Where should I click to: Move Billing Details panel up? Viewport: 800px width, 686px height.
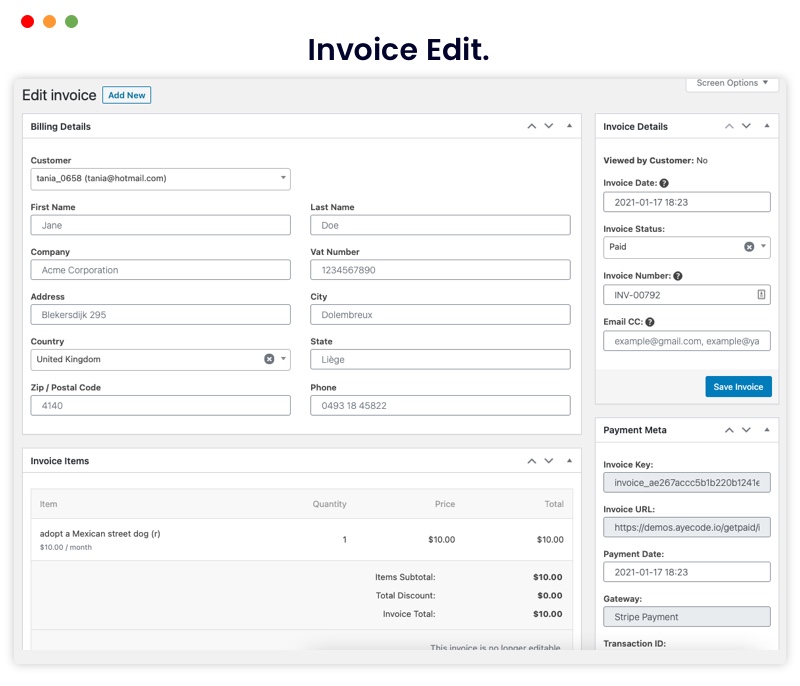[x=532, y=126]
